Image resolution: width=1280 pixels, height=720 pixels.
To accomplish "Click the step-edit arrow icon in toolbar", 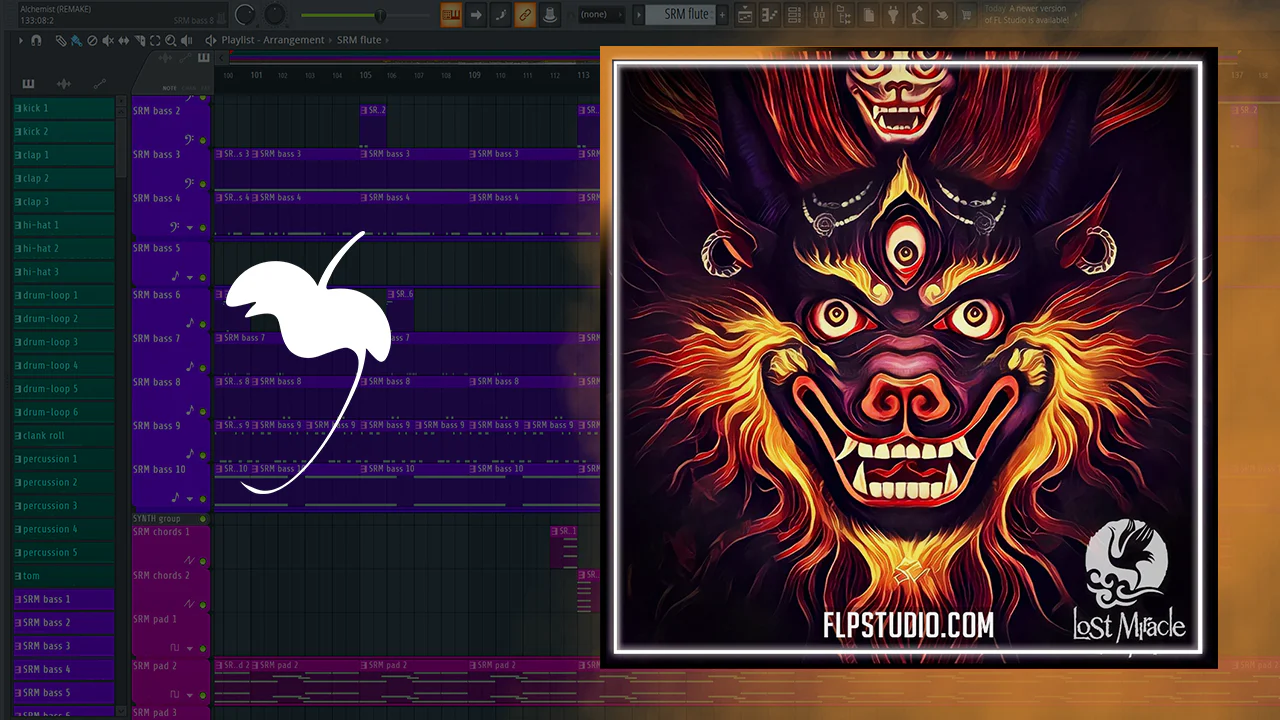I will [476, 15].
